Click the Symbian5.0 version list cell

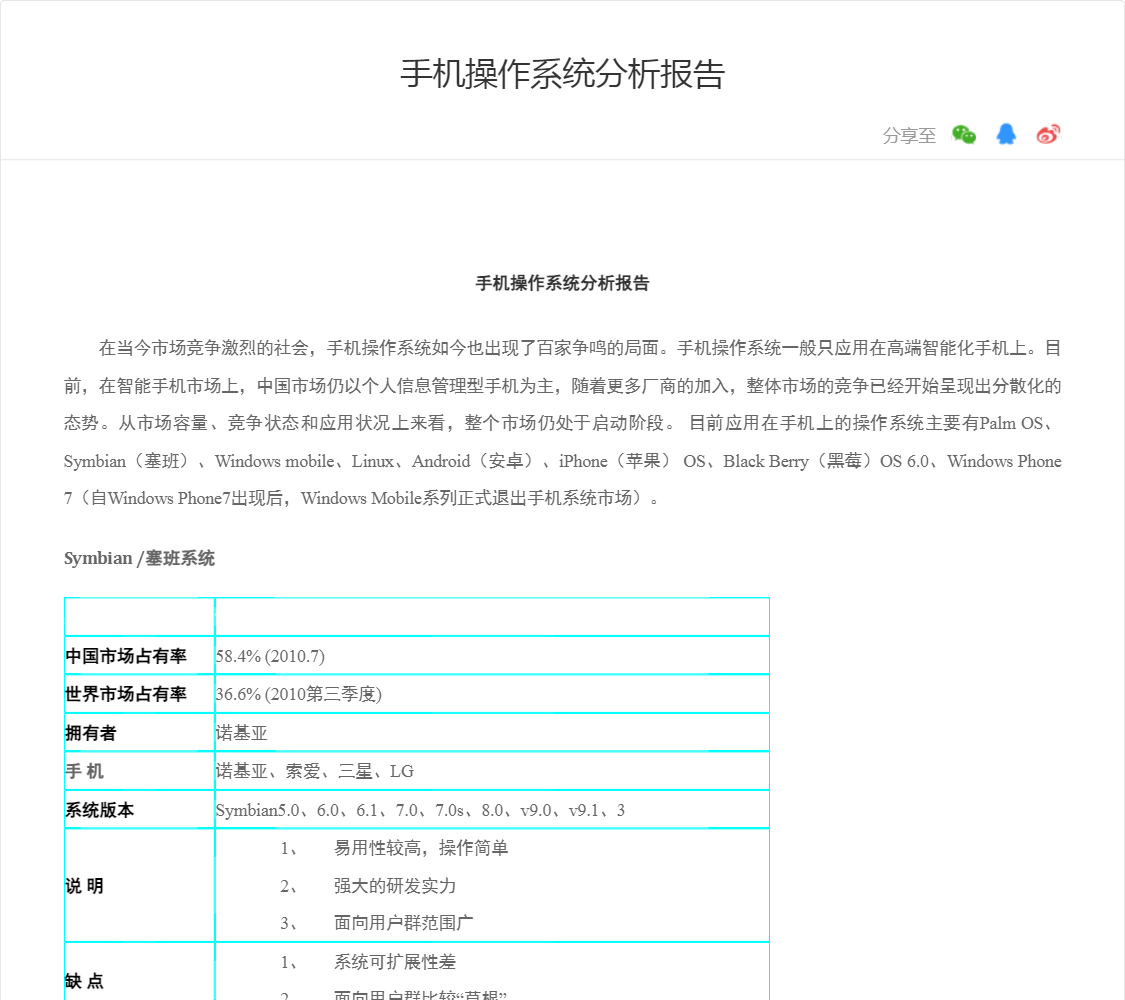(492, 810)
